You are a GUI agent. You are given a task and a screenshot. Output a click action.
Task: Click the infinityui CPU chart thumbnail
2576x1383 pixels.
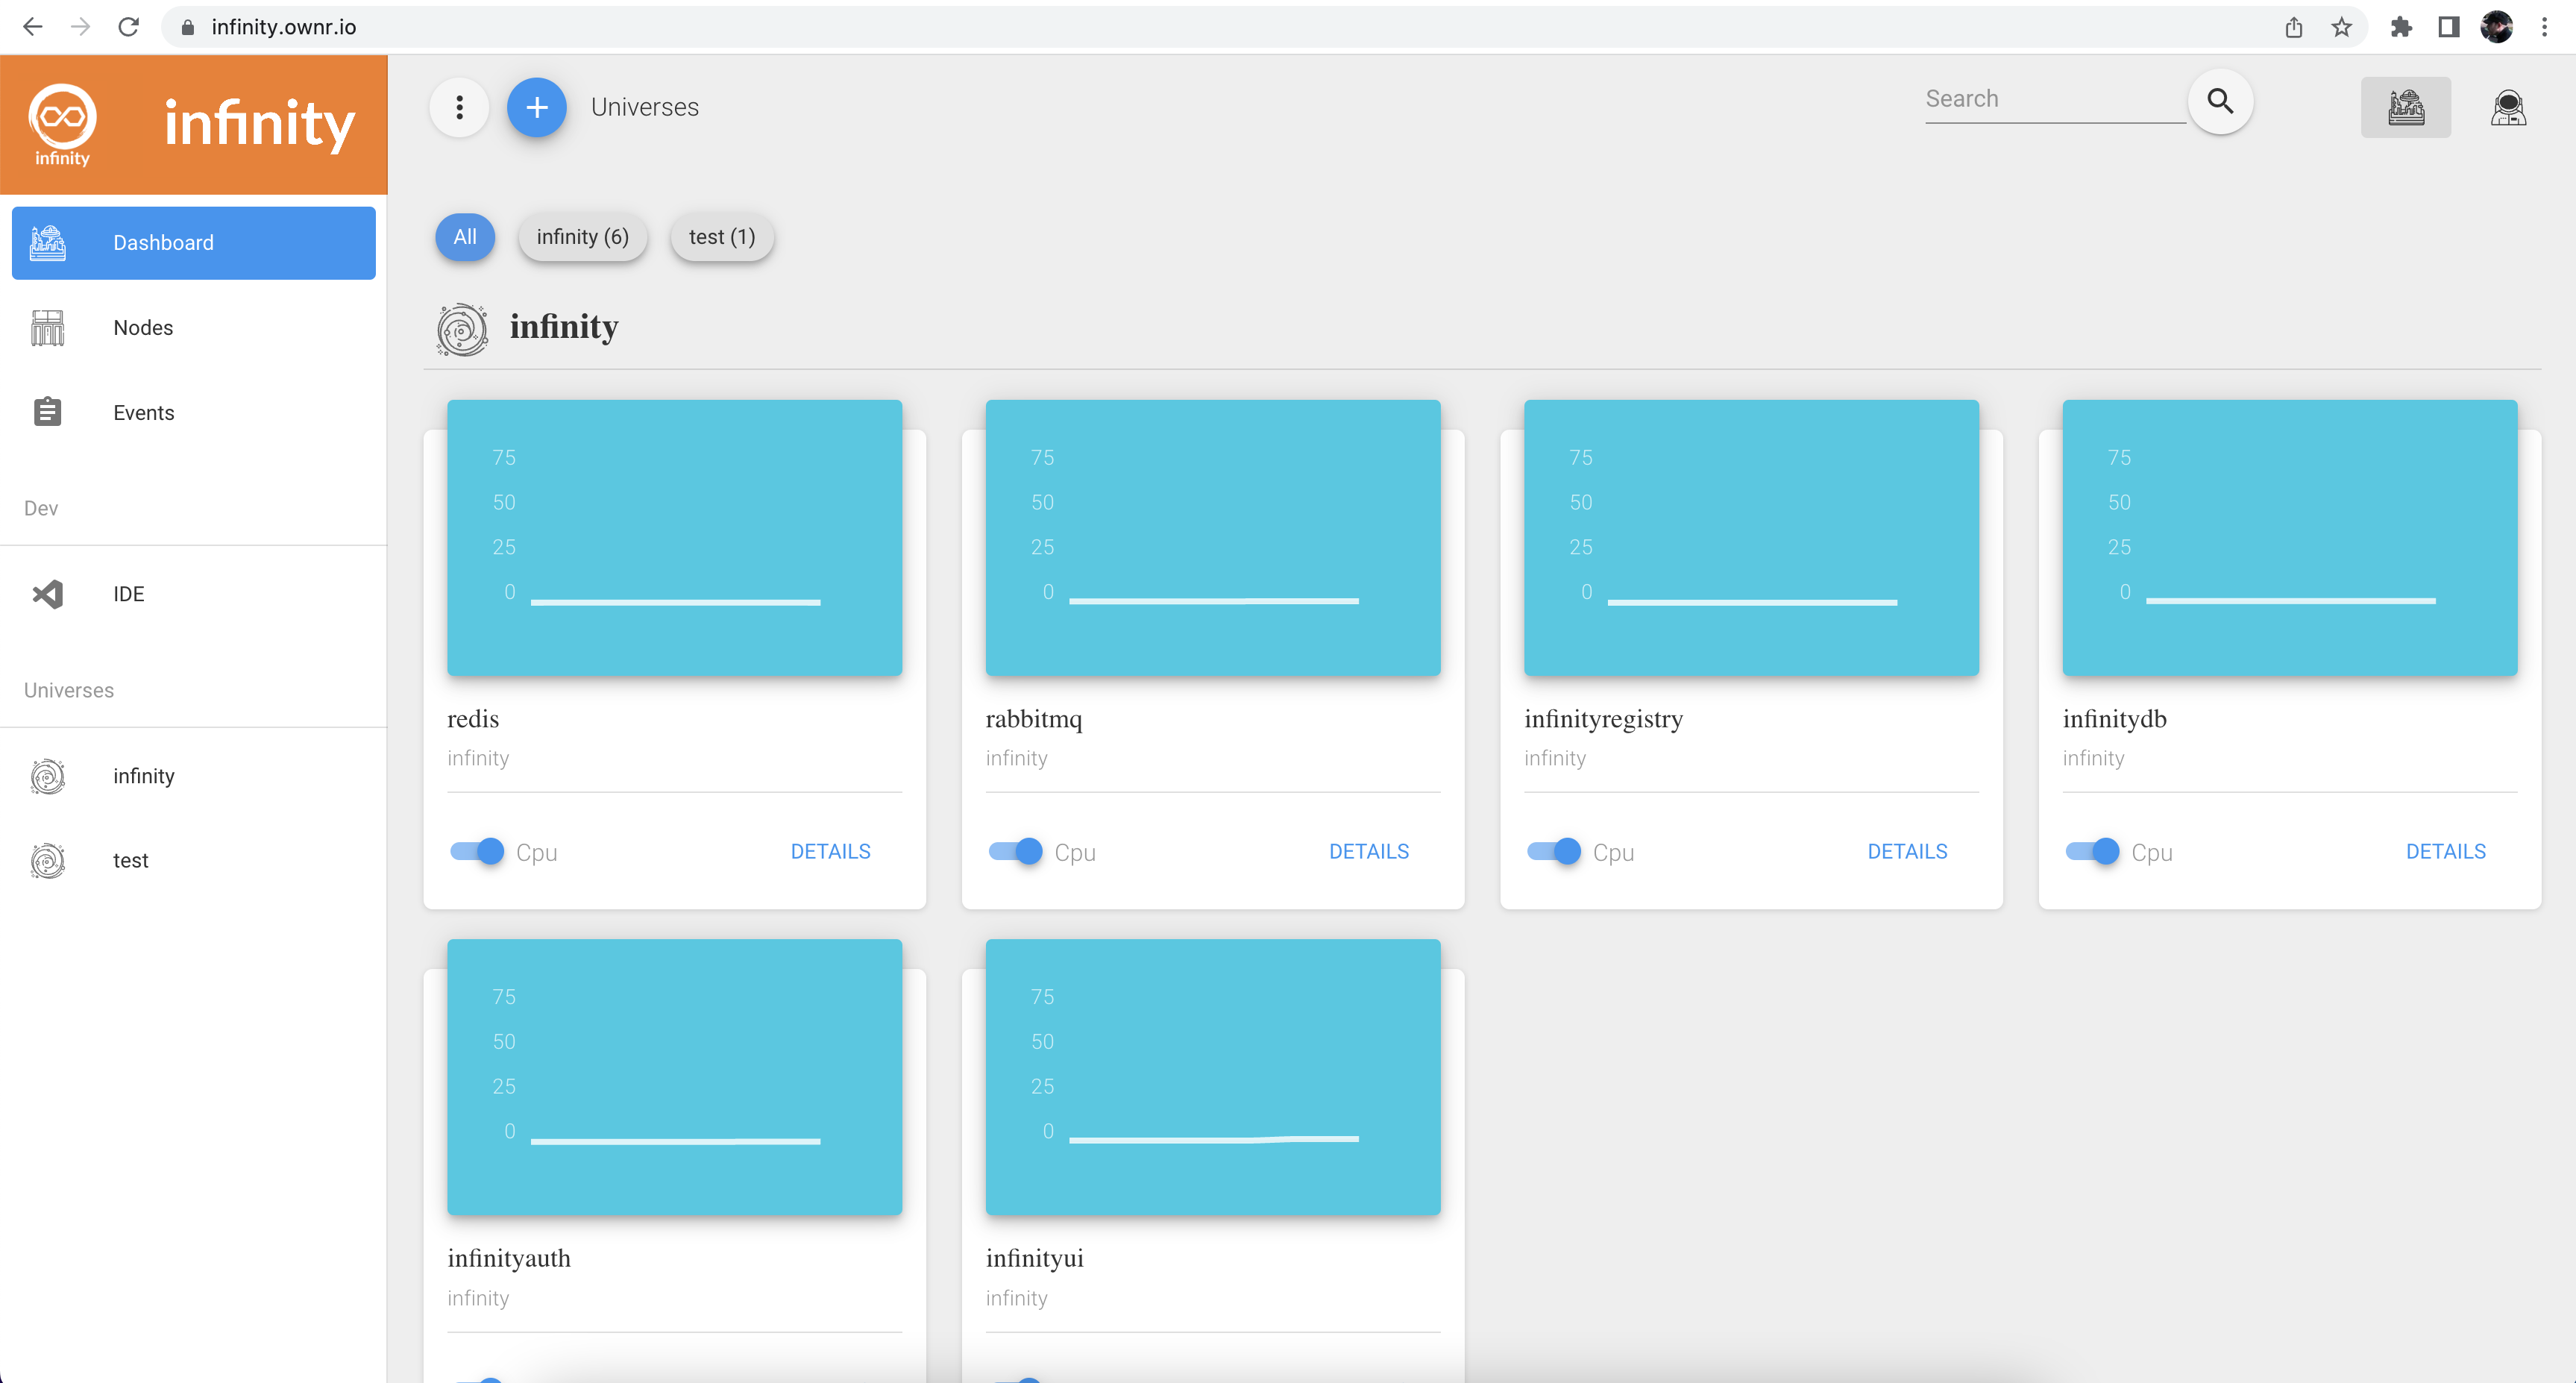tap(1212, 1077)
